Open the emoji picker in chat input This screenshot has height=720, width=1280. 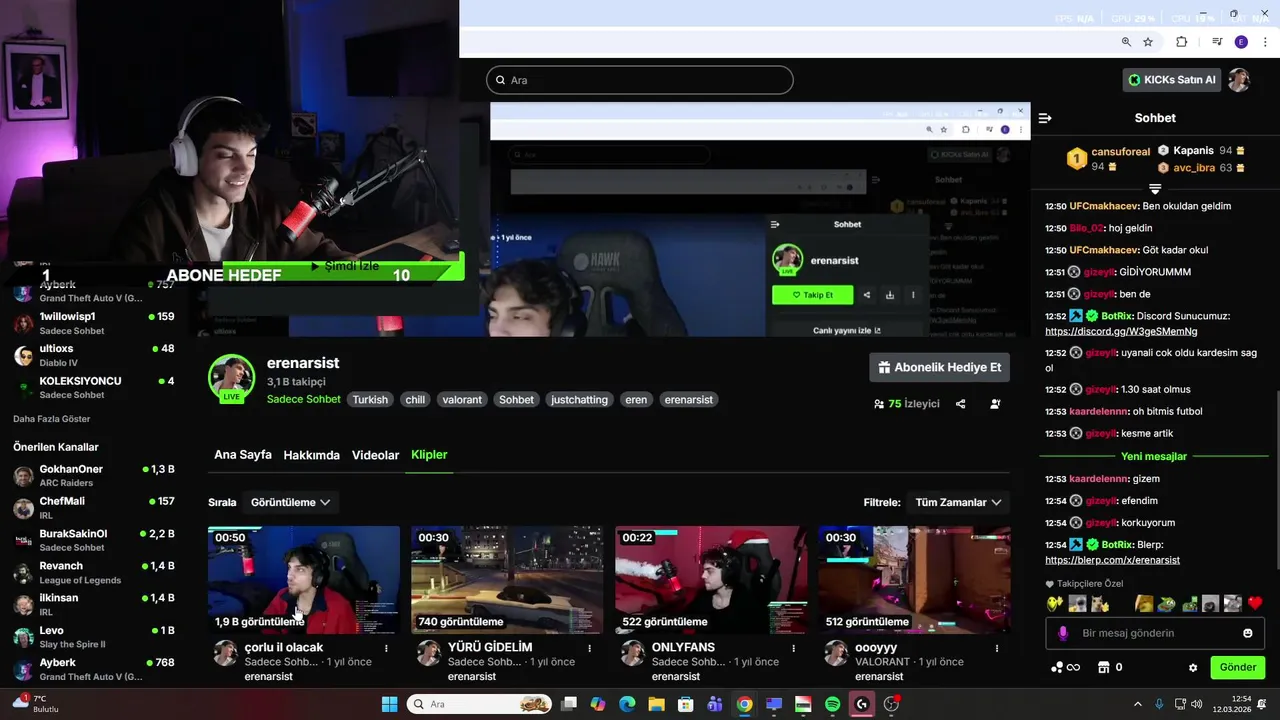tap(1247, 633)
